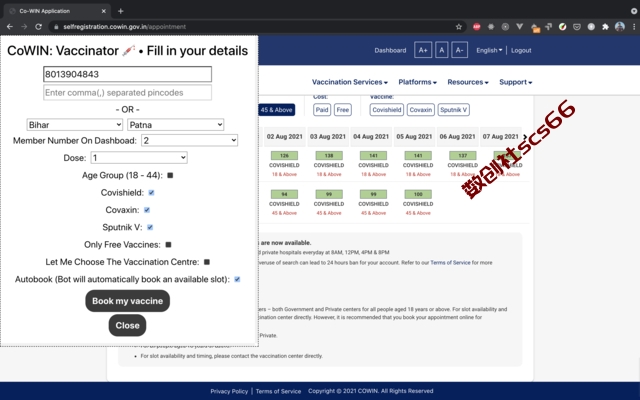Select the 94 slot, 45 & Above row
This screenshot has height=400, width=640.
click(x=284, y=194)
